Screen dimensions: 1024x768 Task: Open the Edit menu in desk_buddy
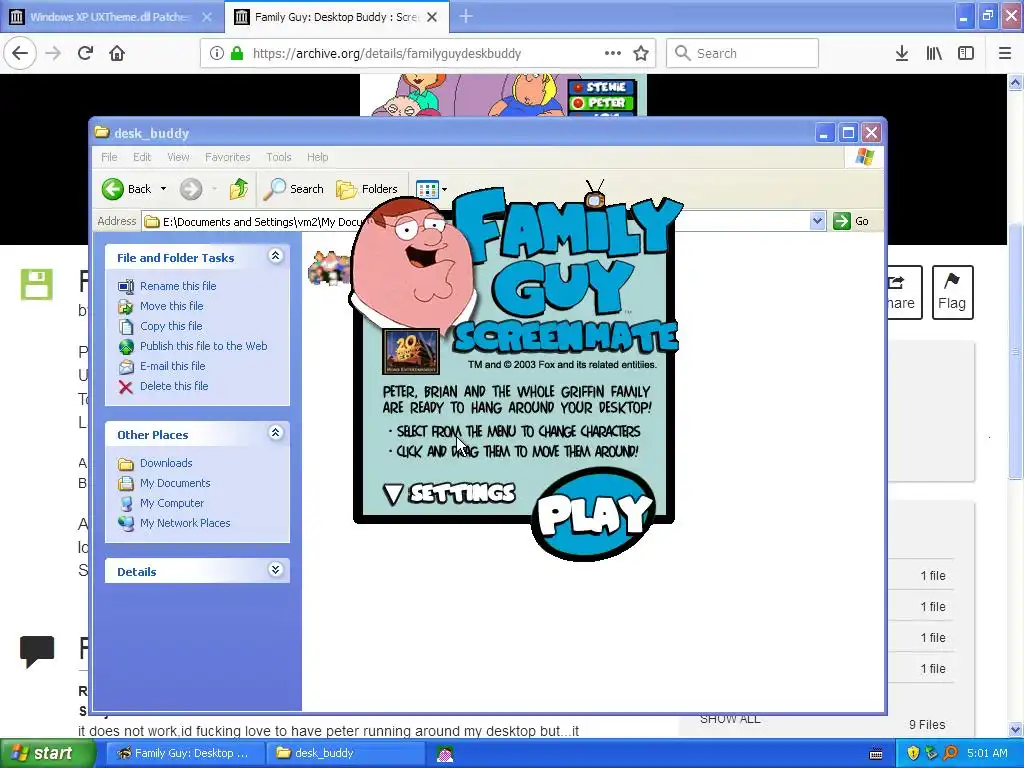click(142, 157)
